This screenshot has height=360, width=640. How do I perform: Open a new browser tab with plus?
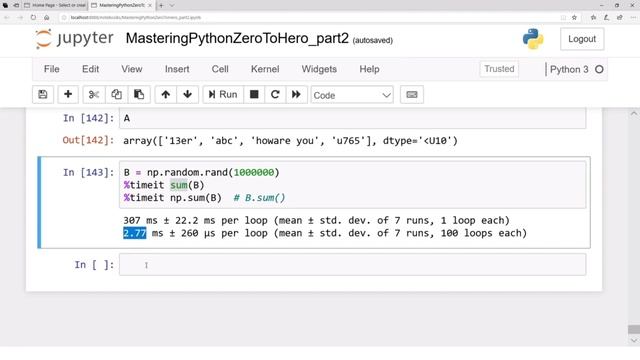[161, 5]
